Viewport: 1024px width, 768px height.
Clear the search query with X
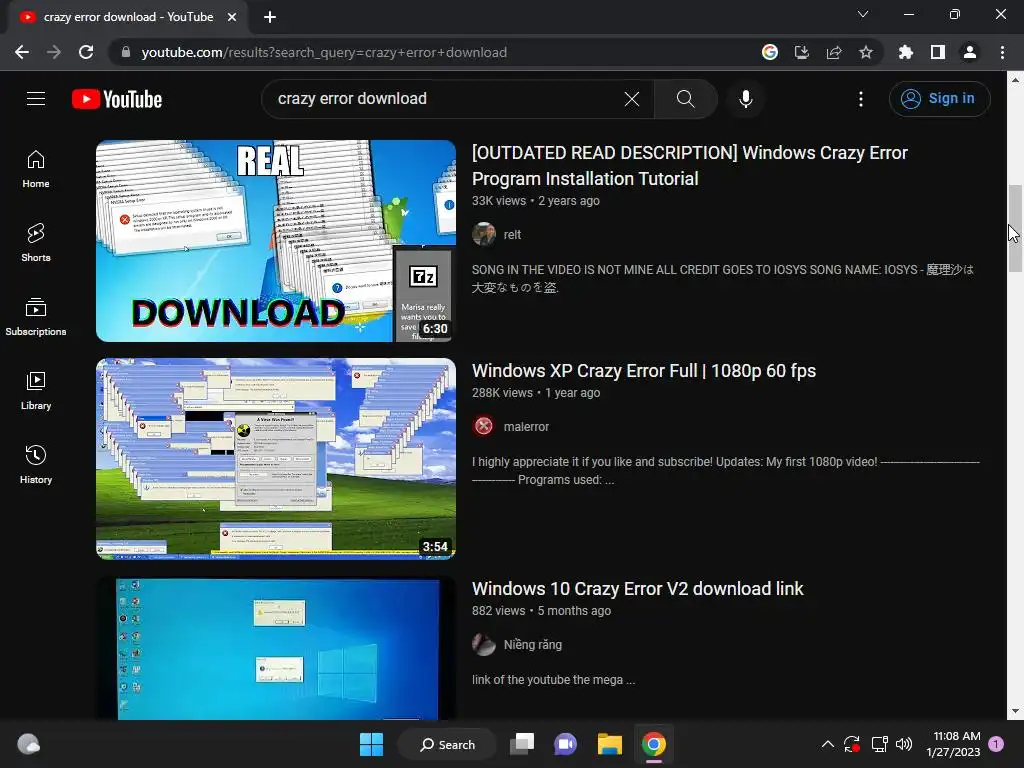pos(632,99)
